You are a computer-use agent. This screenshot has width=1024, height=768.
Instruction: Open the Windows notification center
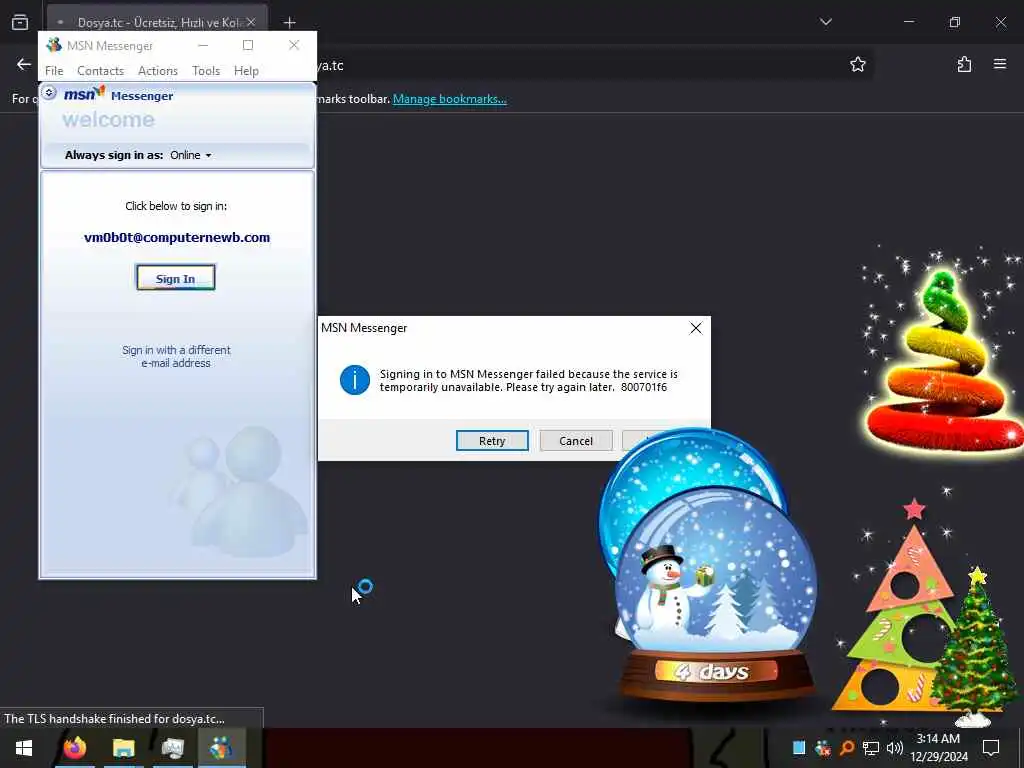pos(991,748)
